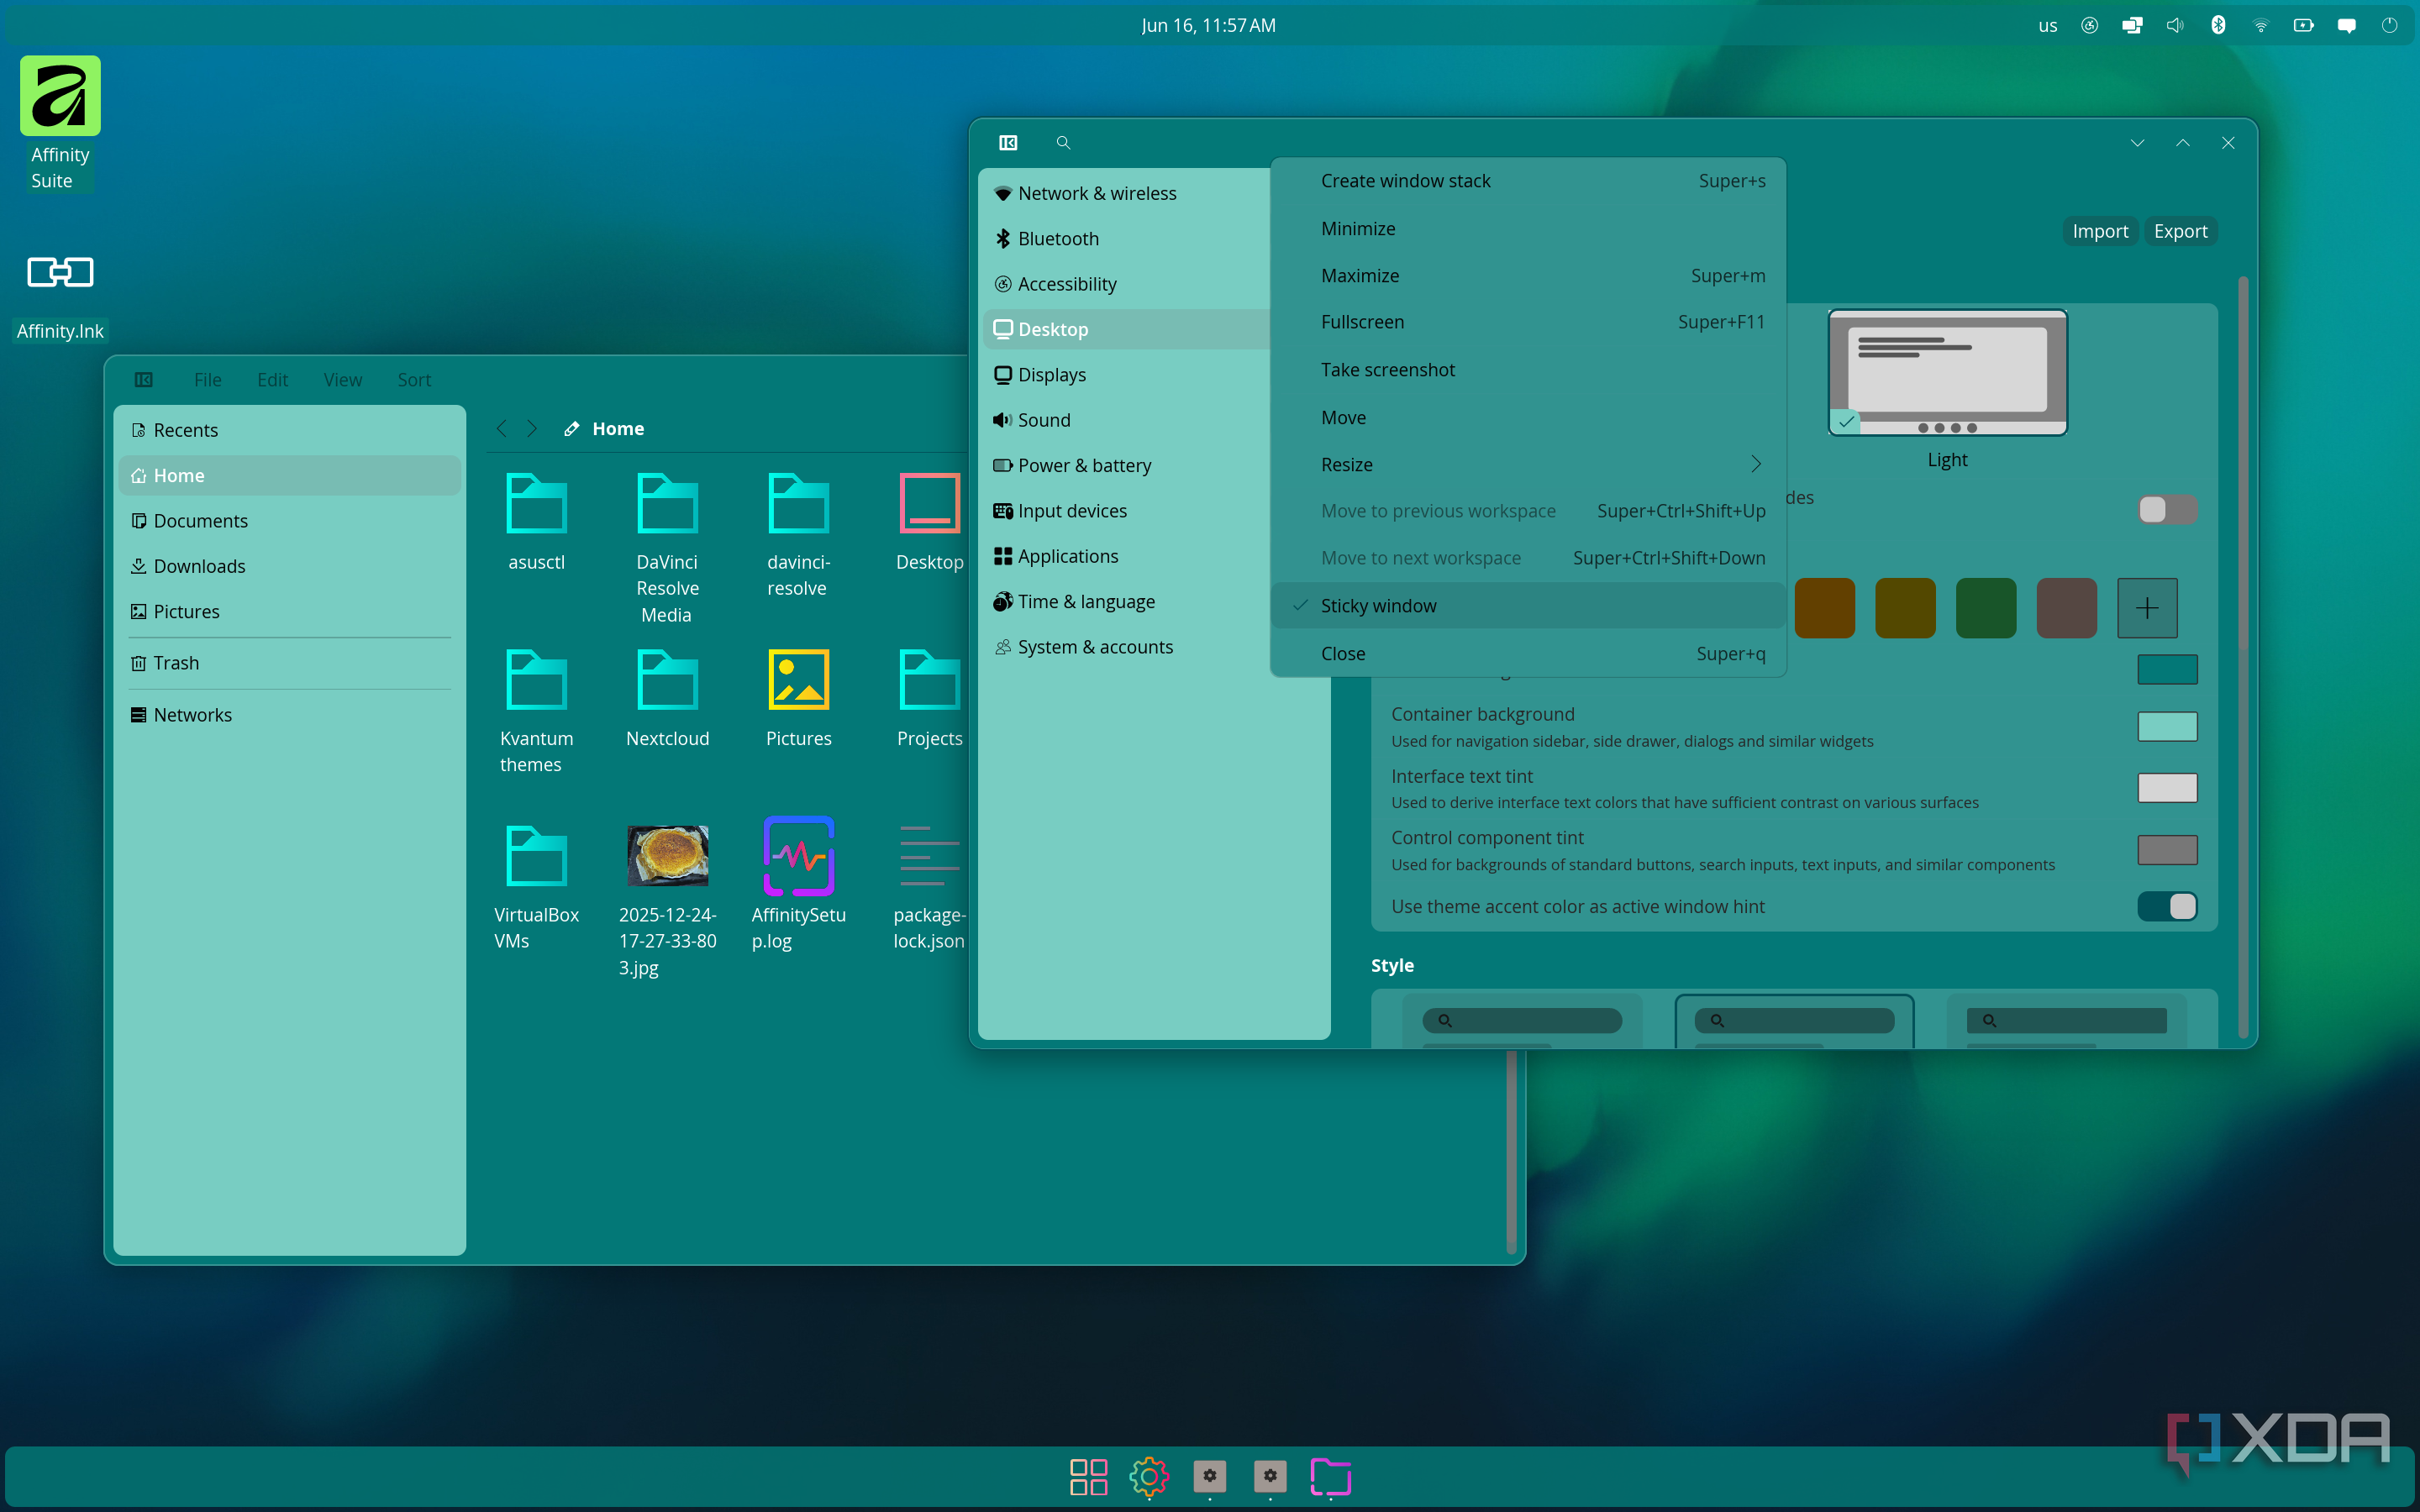
Task: Open the Files folder icon in the dock
Action: (1331, 1476)
